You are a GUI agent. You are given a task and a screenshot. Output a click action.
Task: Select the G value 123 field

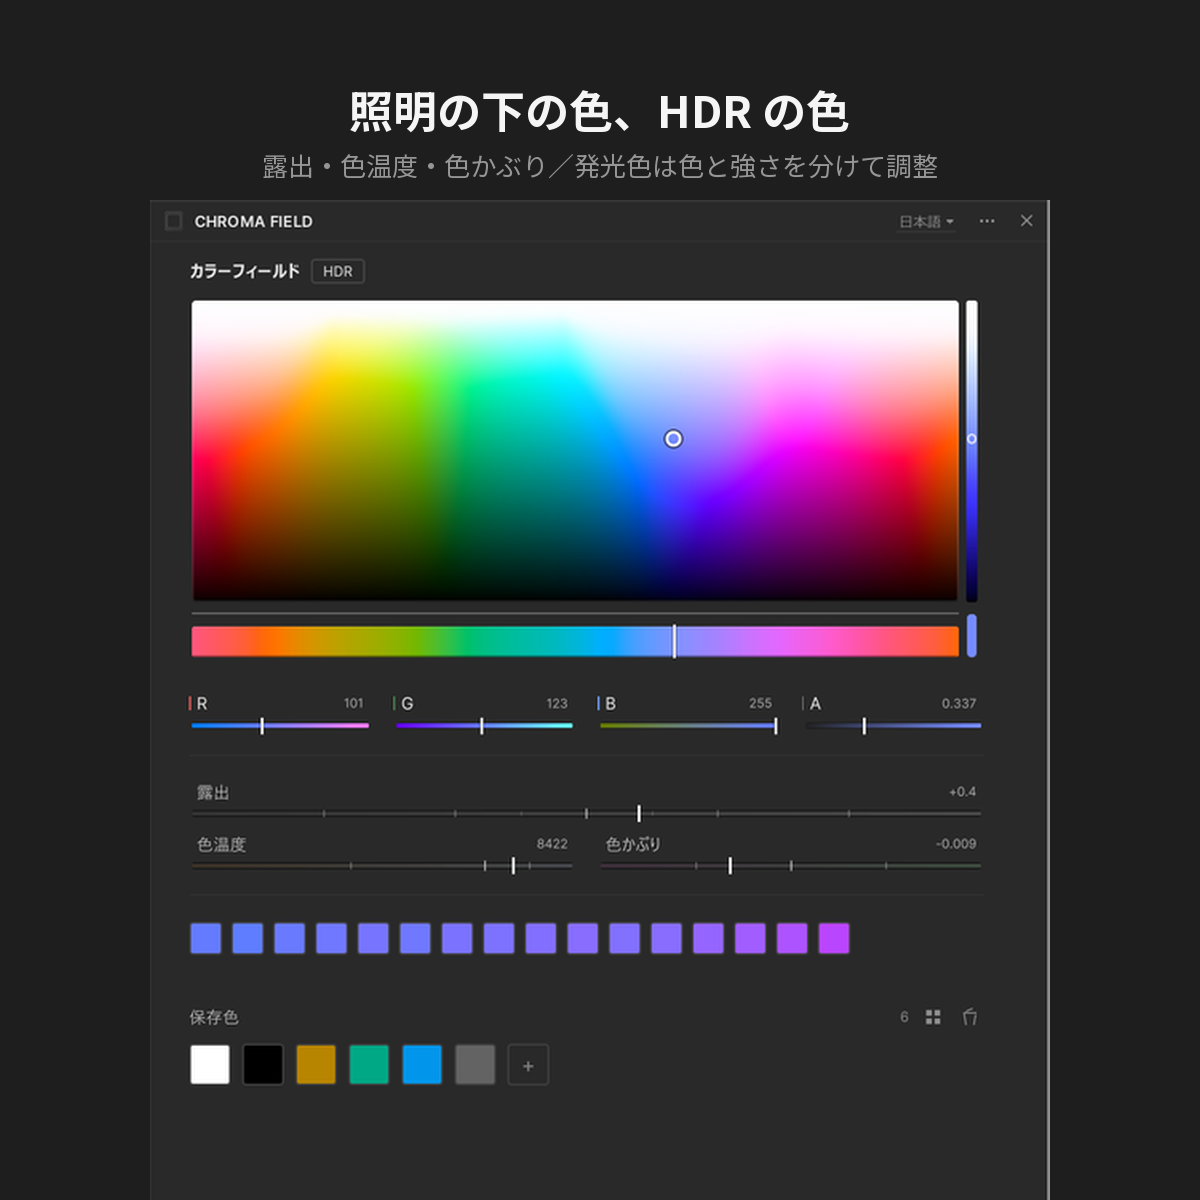click(557, 703)
